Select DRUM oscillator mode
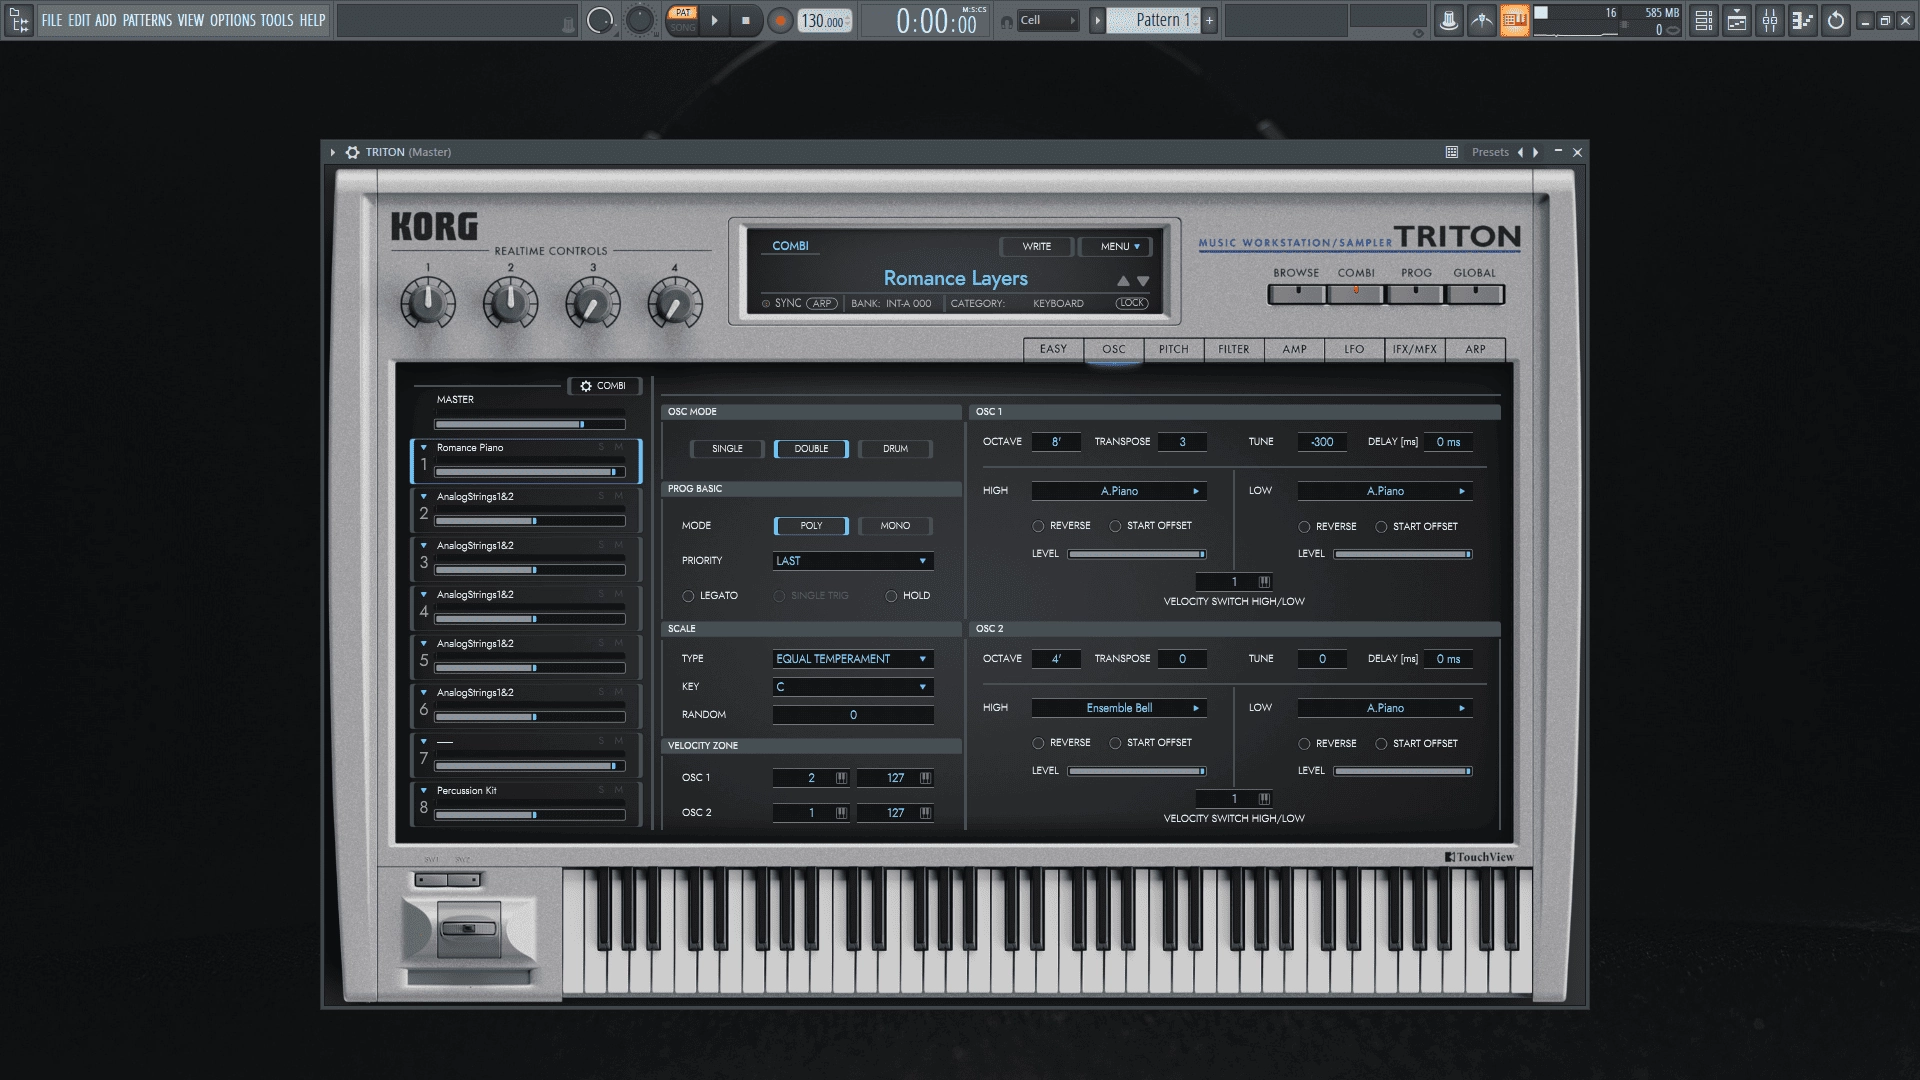 895,449
